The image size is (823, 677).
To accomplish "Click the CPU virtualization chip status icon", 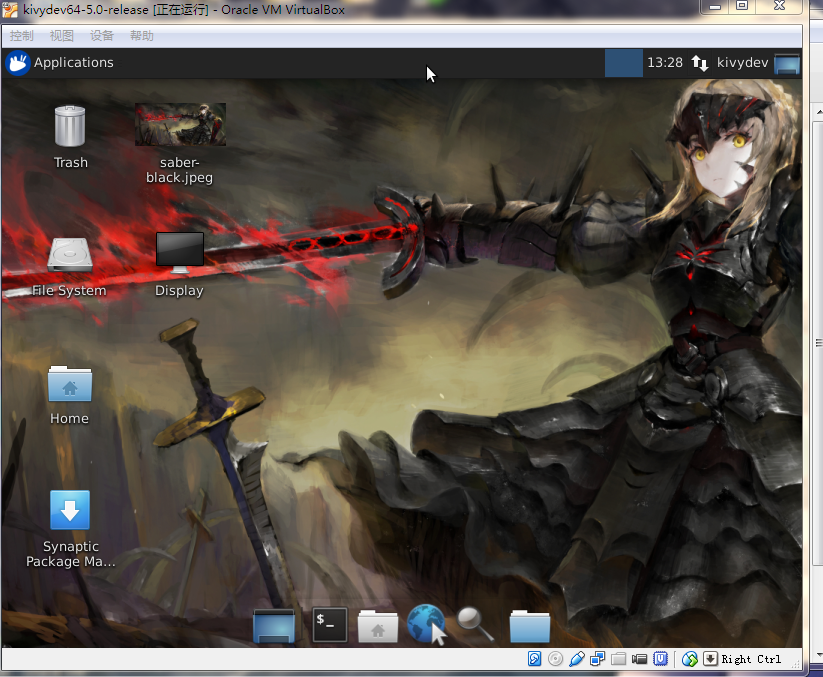I will [660, 659].
